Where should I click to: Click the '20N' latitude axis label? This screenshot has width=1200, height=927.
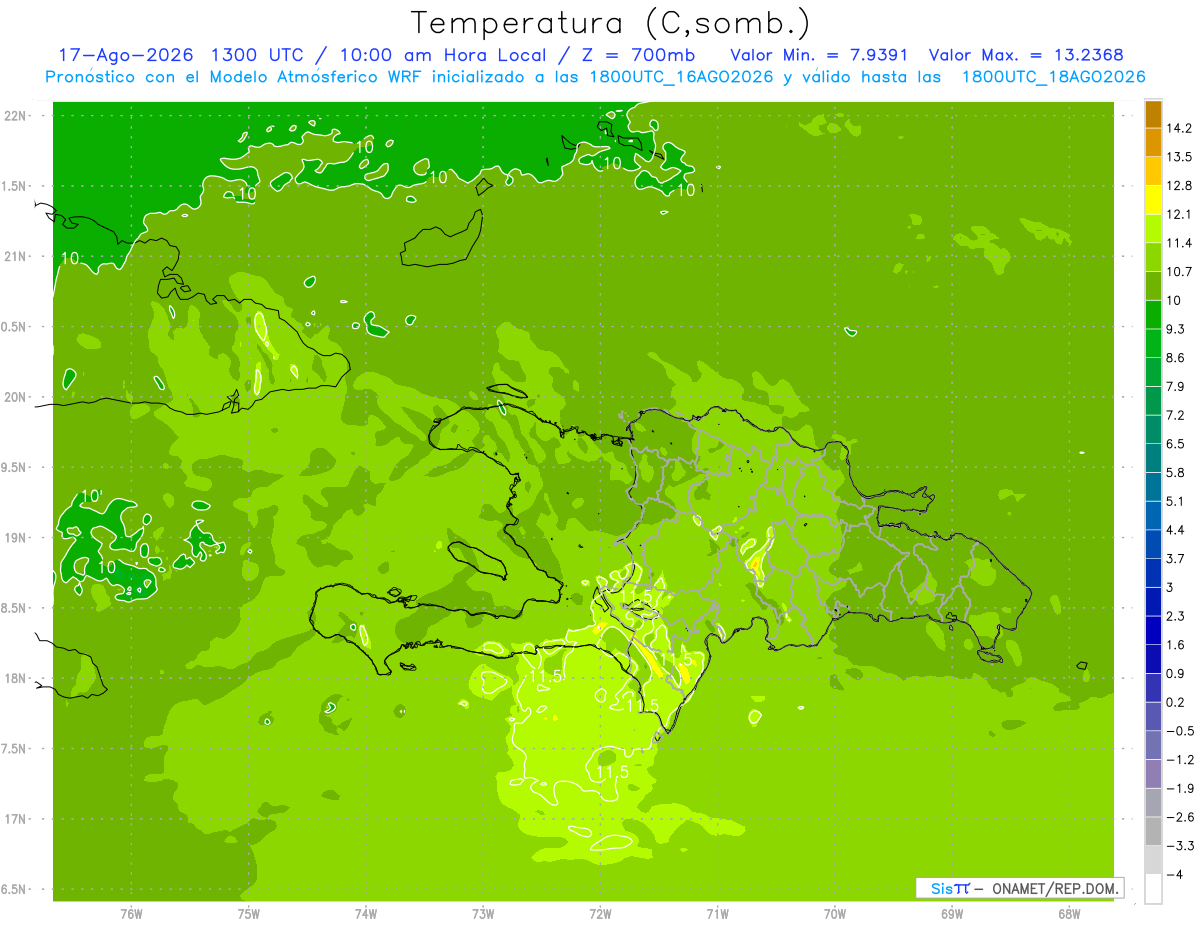click(x=16, y=397)
